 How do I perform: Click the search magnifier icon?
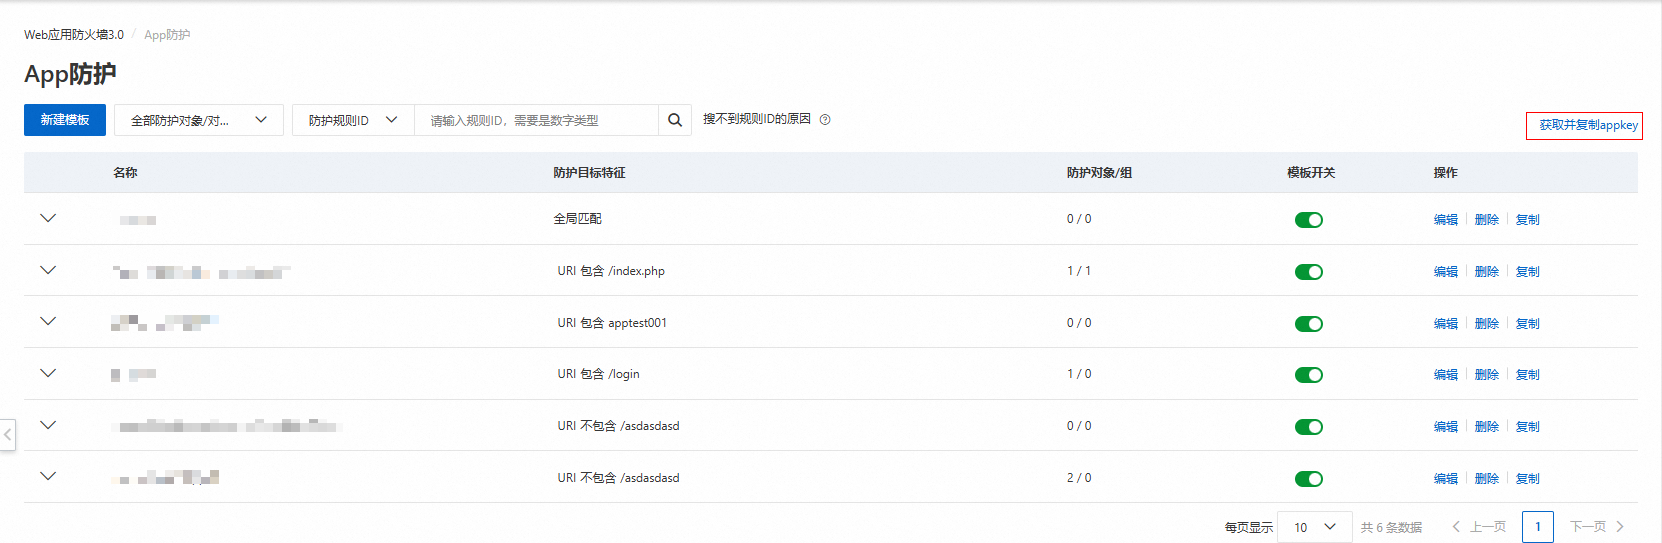click(x=675, y=120)
